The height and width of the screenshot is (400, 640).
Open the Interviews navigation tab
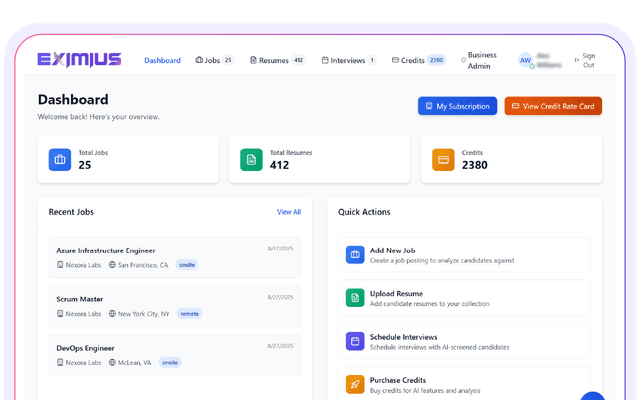coord(348,60)
